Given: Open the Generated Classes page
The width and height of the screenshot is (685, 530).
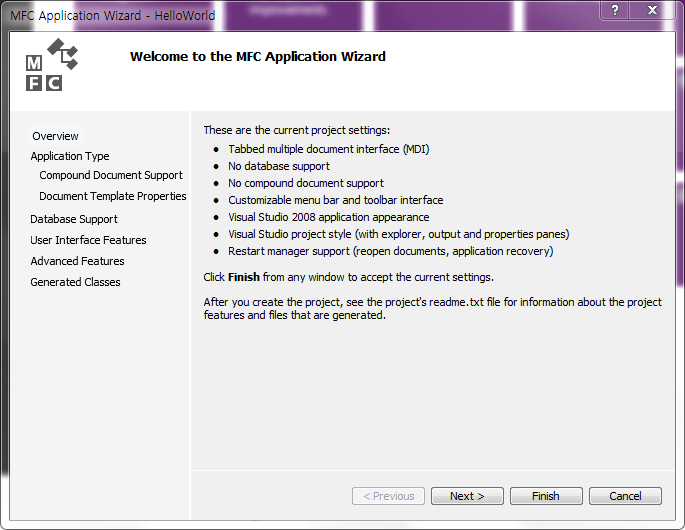Looking at the screenshot, I should pyautogui.click(x=75, y=282).
